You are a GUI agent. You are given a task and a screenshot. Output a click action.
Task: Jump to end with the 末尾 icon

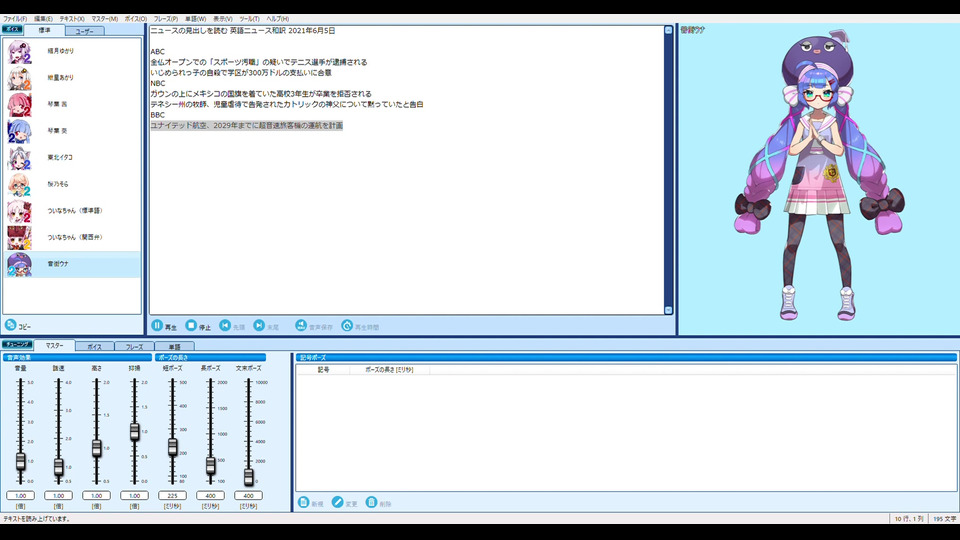[x=259, y=326]
